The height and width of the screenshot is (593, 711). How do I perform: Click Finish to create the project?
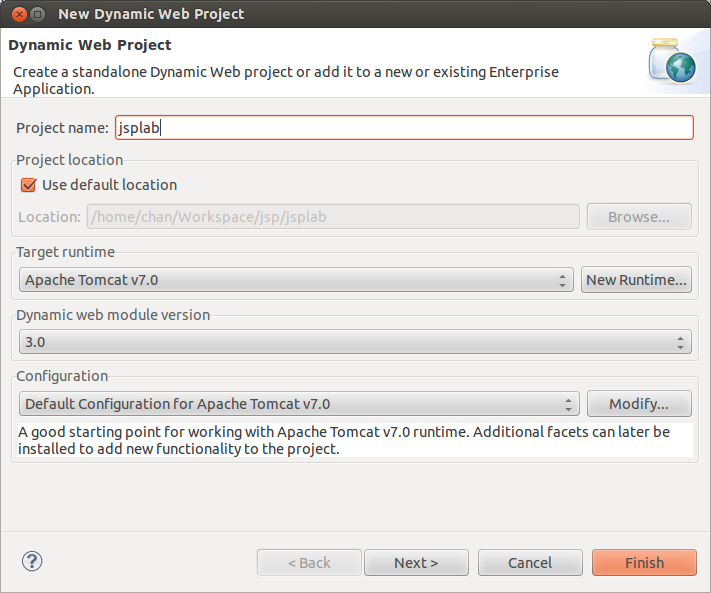pos(644,563)
